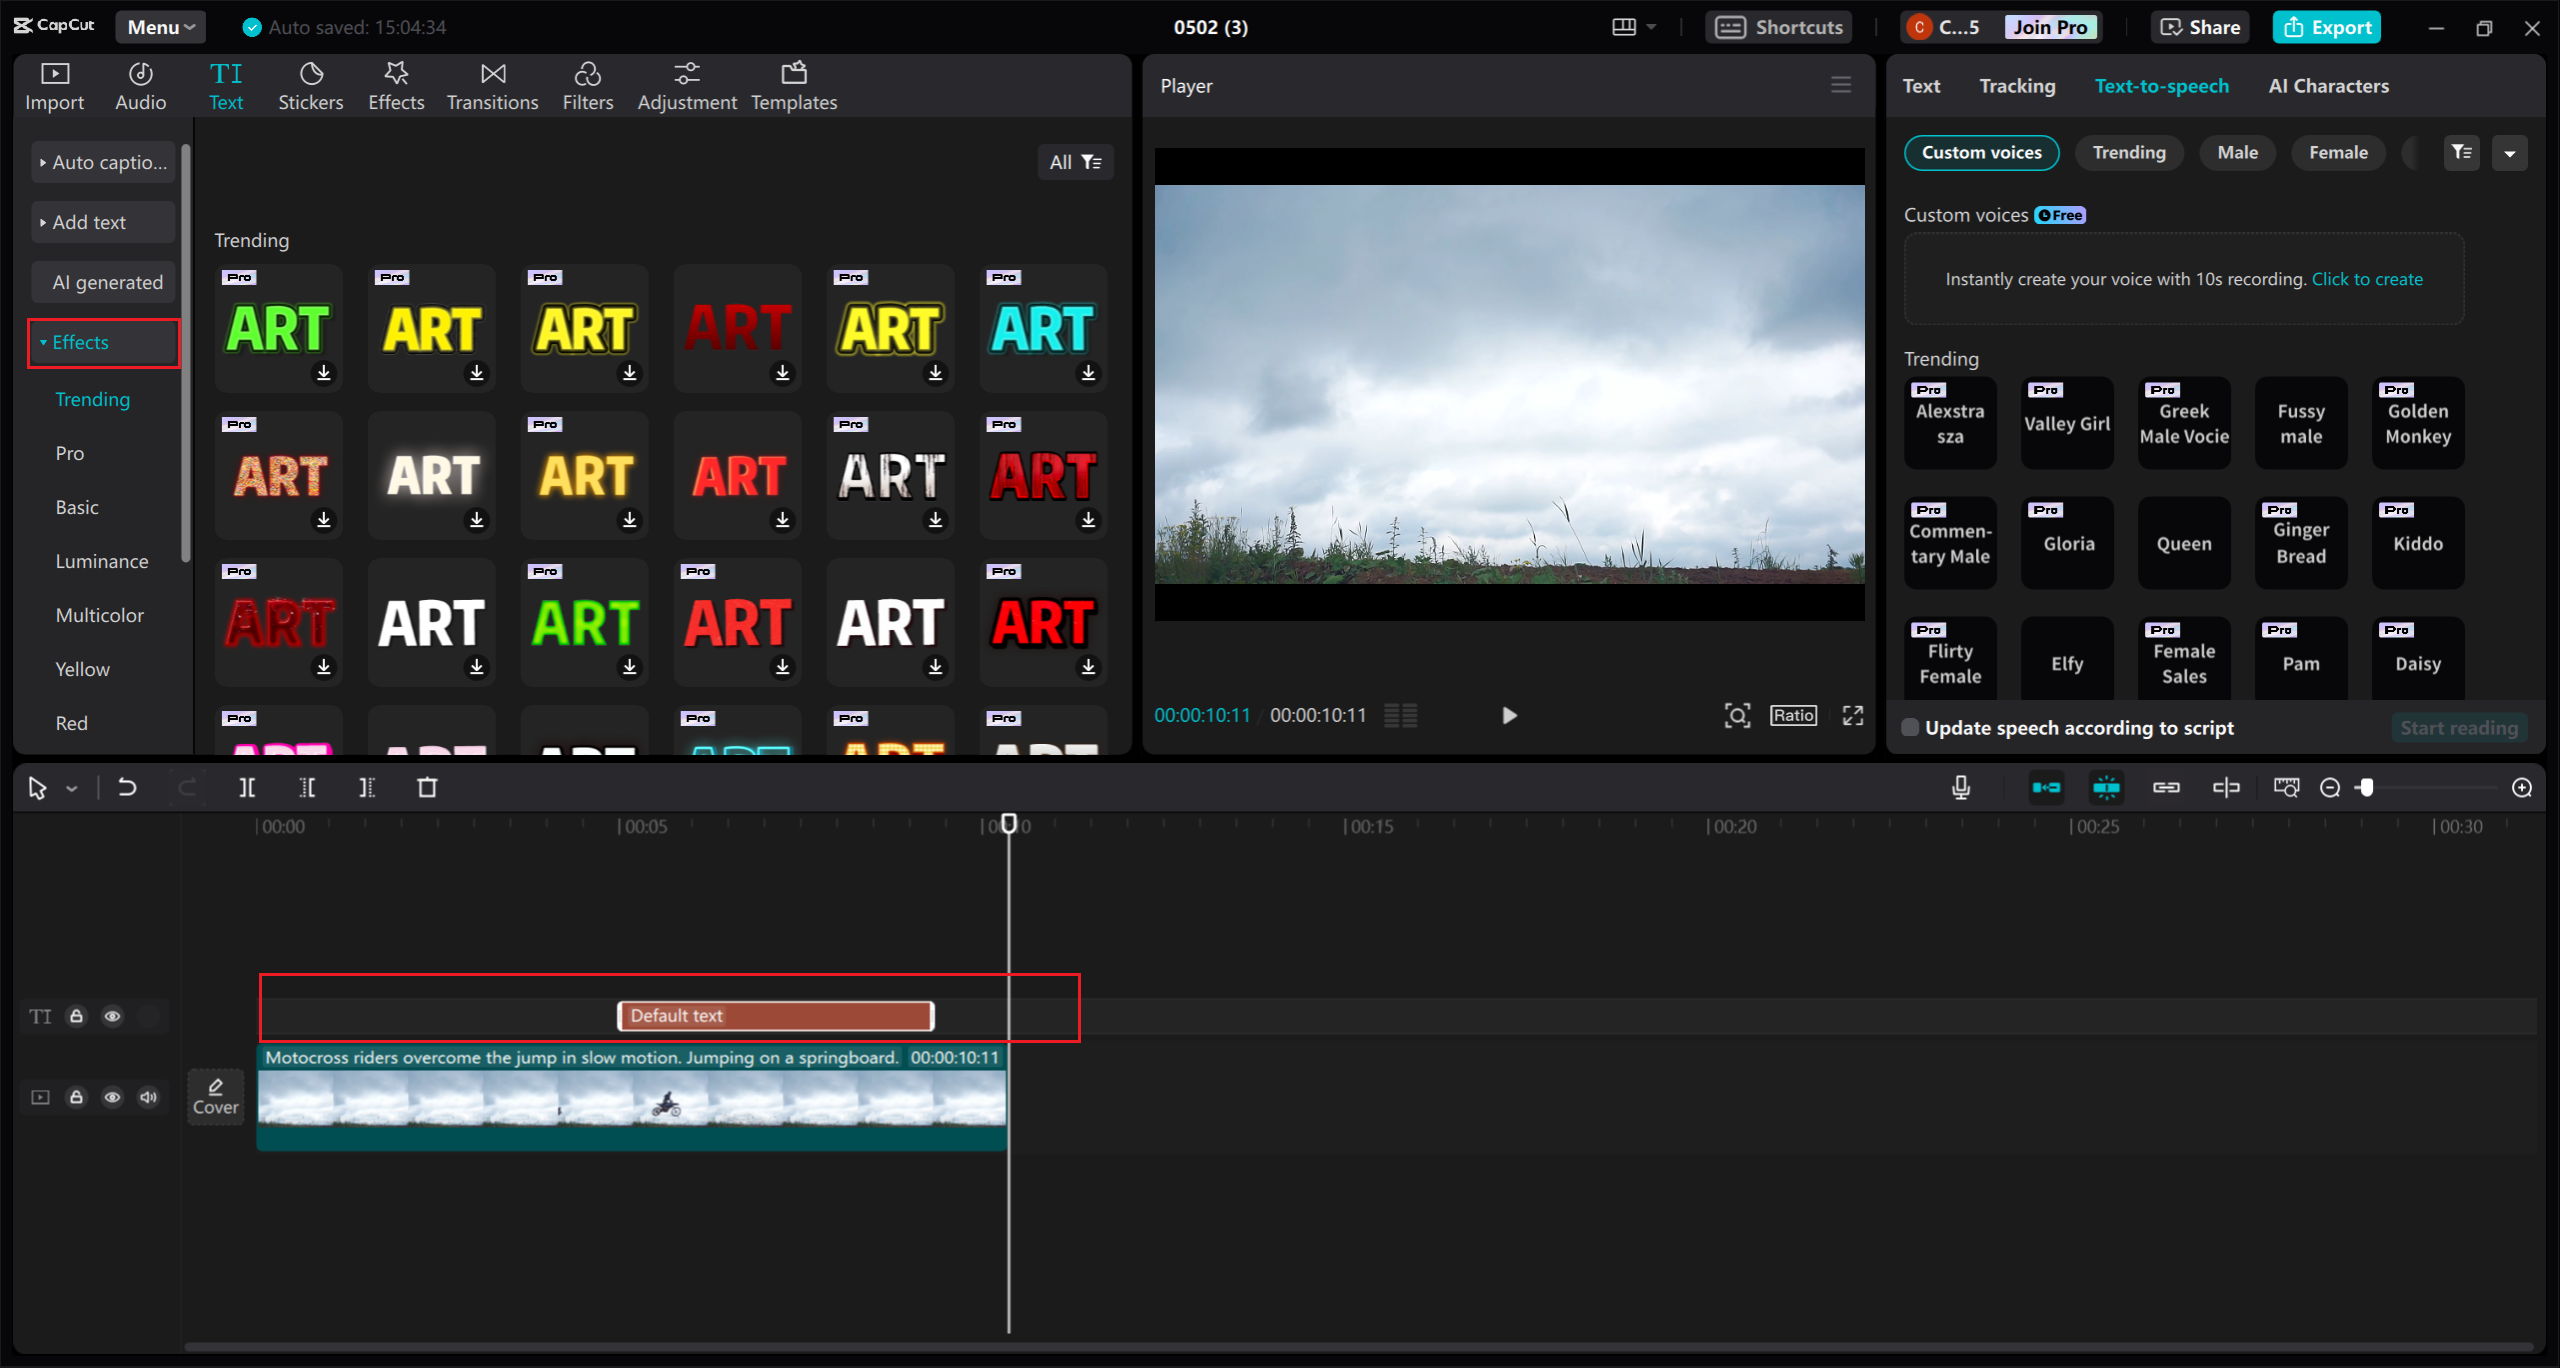Click the 'Click to create' link
Image resolution: width=2560 pixels, height=1368 pixels.
[2367, 279]
